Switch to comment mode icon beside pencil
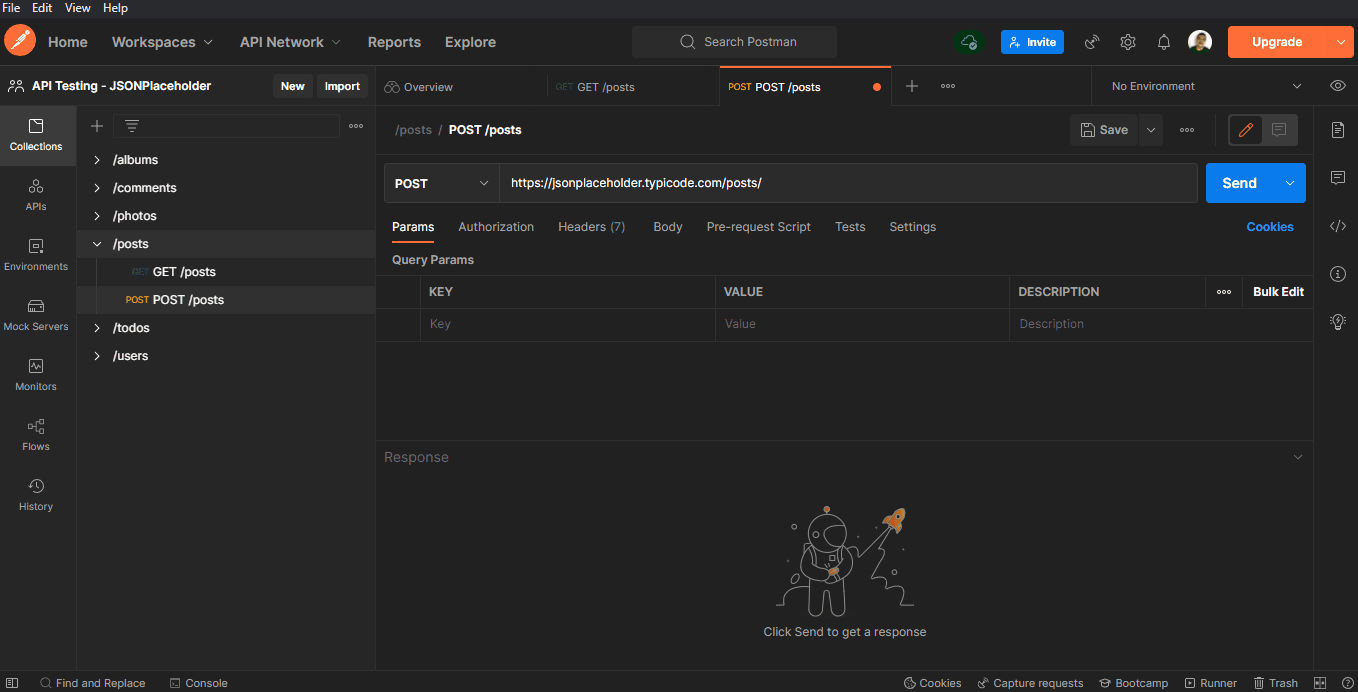This screenshot has width=1358, height=692. [x=1279, y=130]
